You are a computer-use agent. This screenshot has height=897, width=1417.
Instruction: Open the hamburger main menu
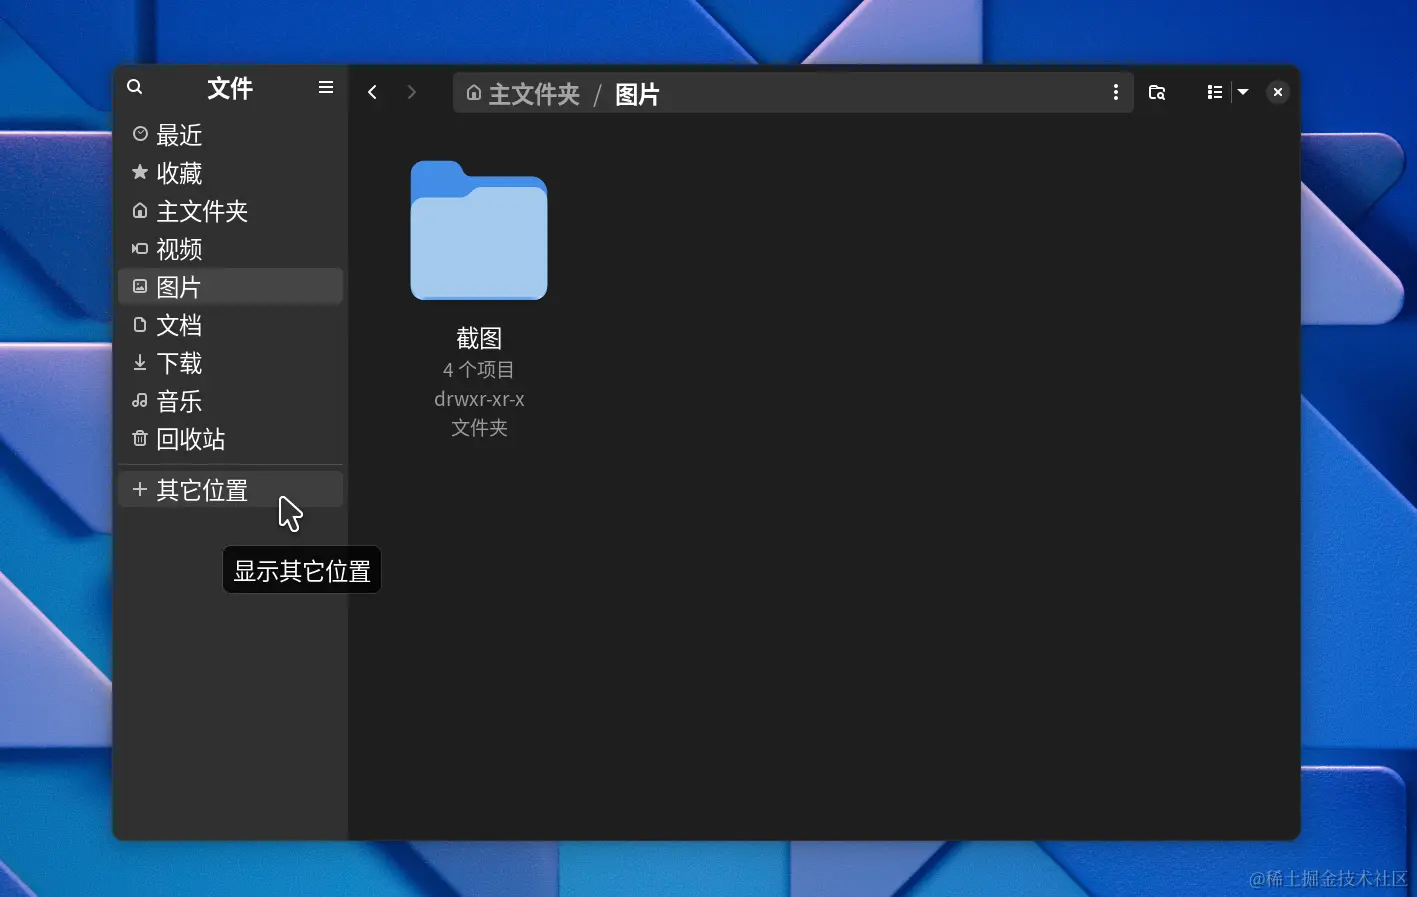[326, 88]
